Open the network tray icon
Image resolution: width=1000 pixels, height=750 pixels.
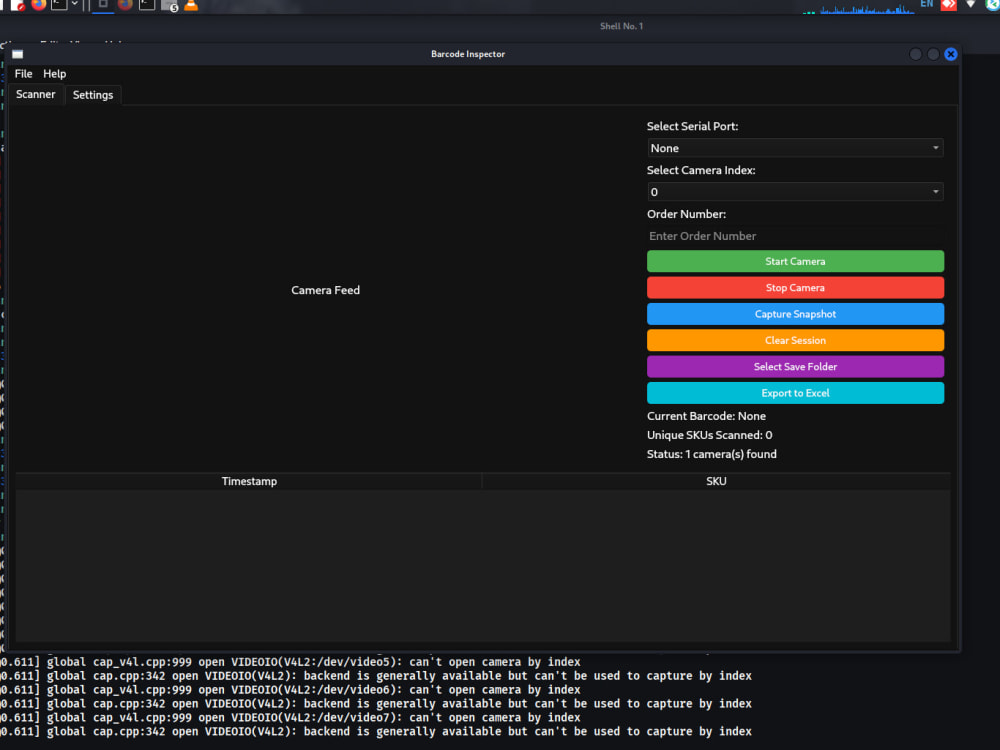(x=971, y=4)
